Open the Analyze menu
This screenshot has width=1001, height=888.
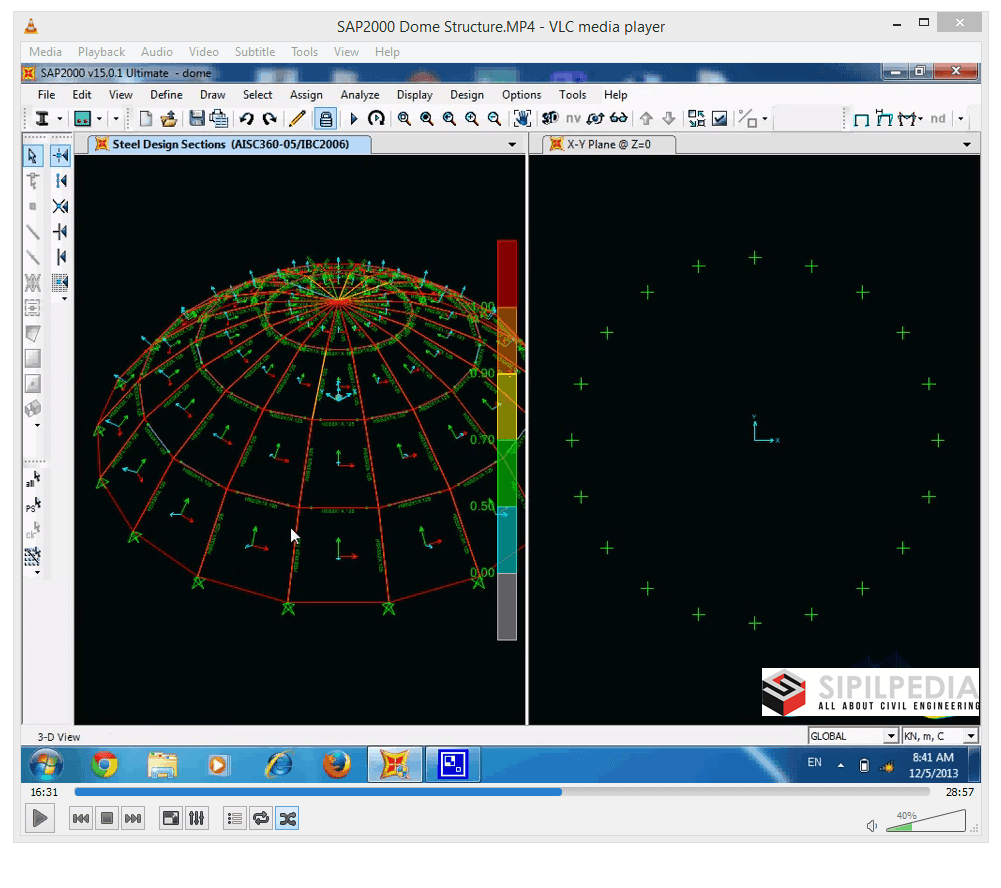click(360, 94)
